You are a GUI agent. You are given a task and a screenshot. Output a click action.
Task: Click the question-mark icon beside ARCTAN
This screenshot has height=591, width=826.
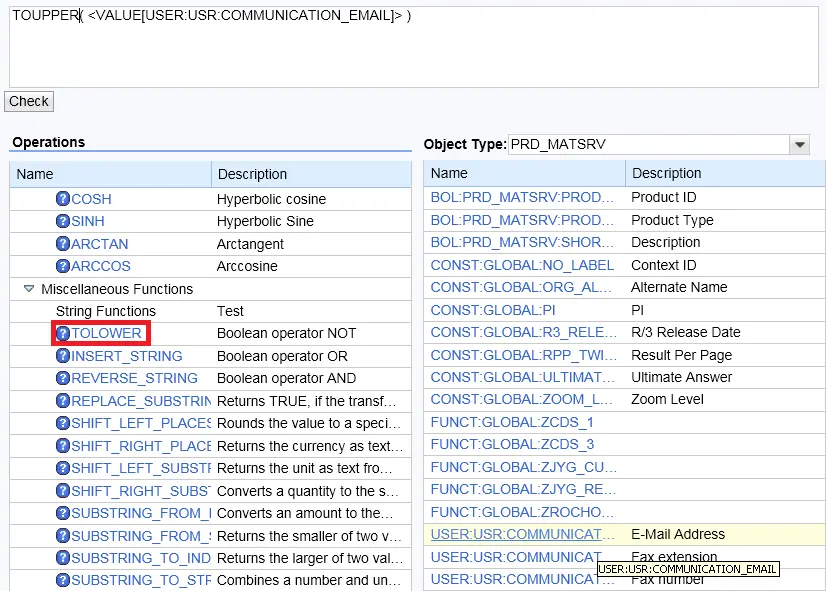(x=63, y=244)
